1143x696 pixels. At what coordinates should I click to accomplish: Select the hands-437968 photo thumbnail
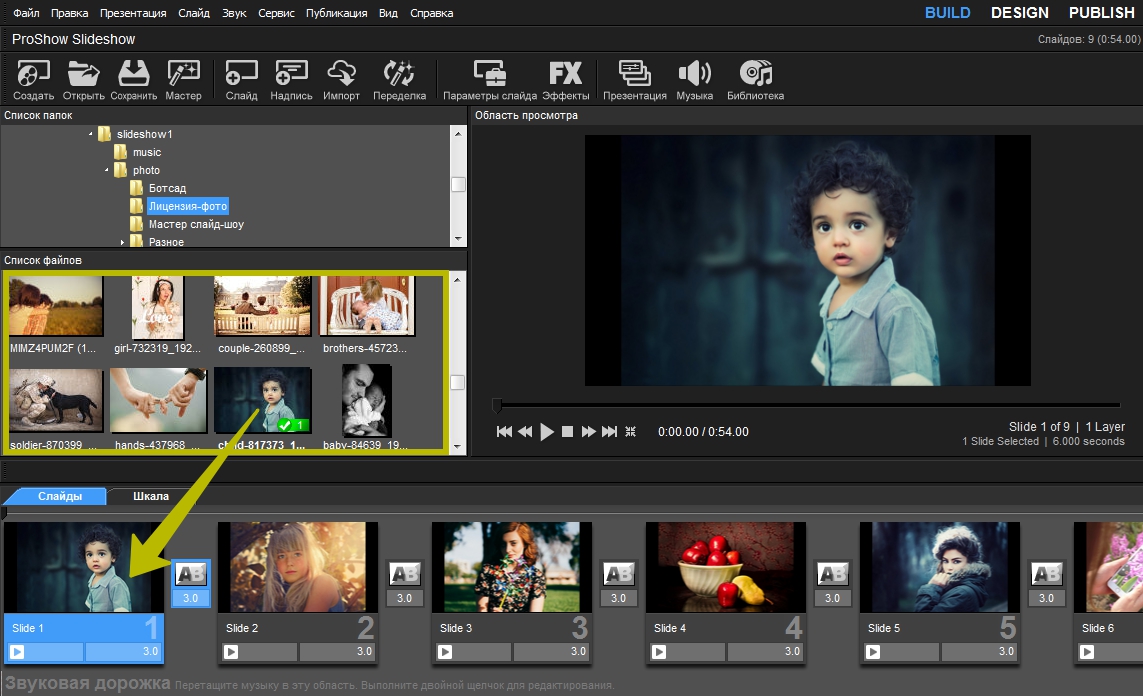158,399
